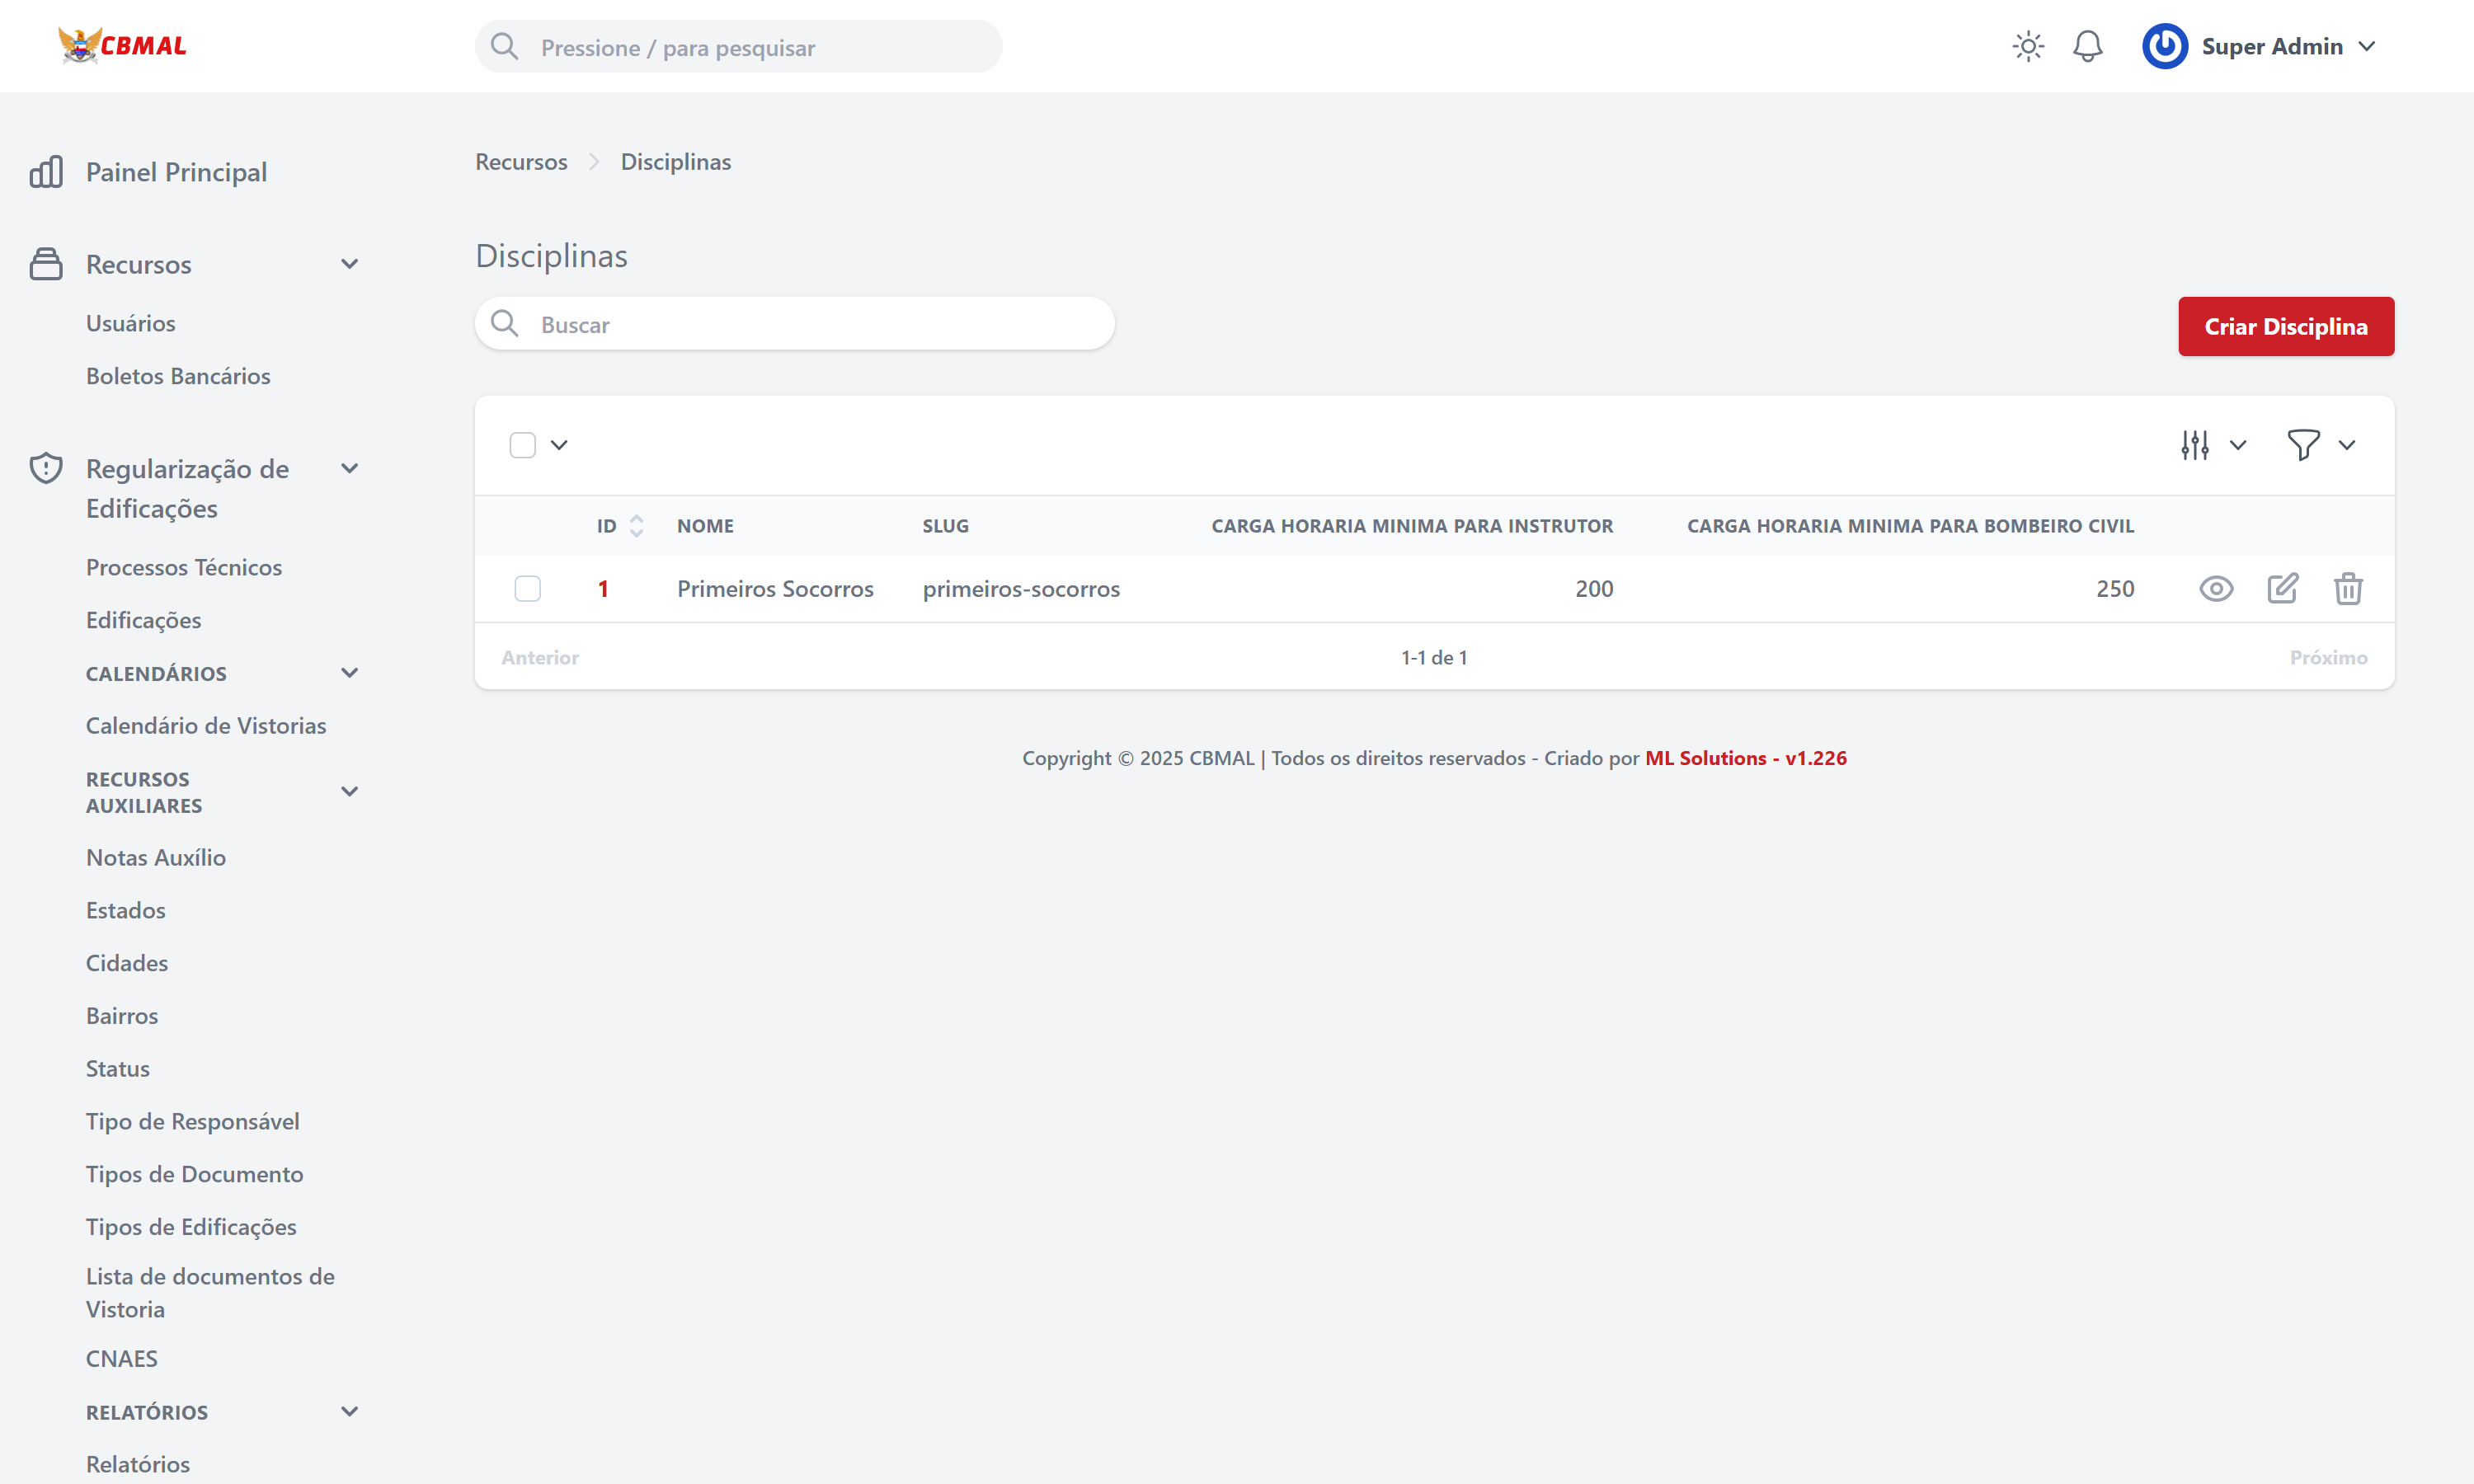
Task: View the Primeiros Socorros row details
Action: click(x=2216, y=589)
